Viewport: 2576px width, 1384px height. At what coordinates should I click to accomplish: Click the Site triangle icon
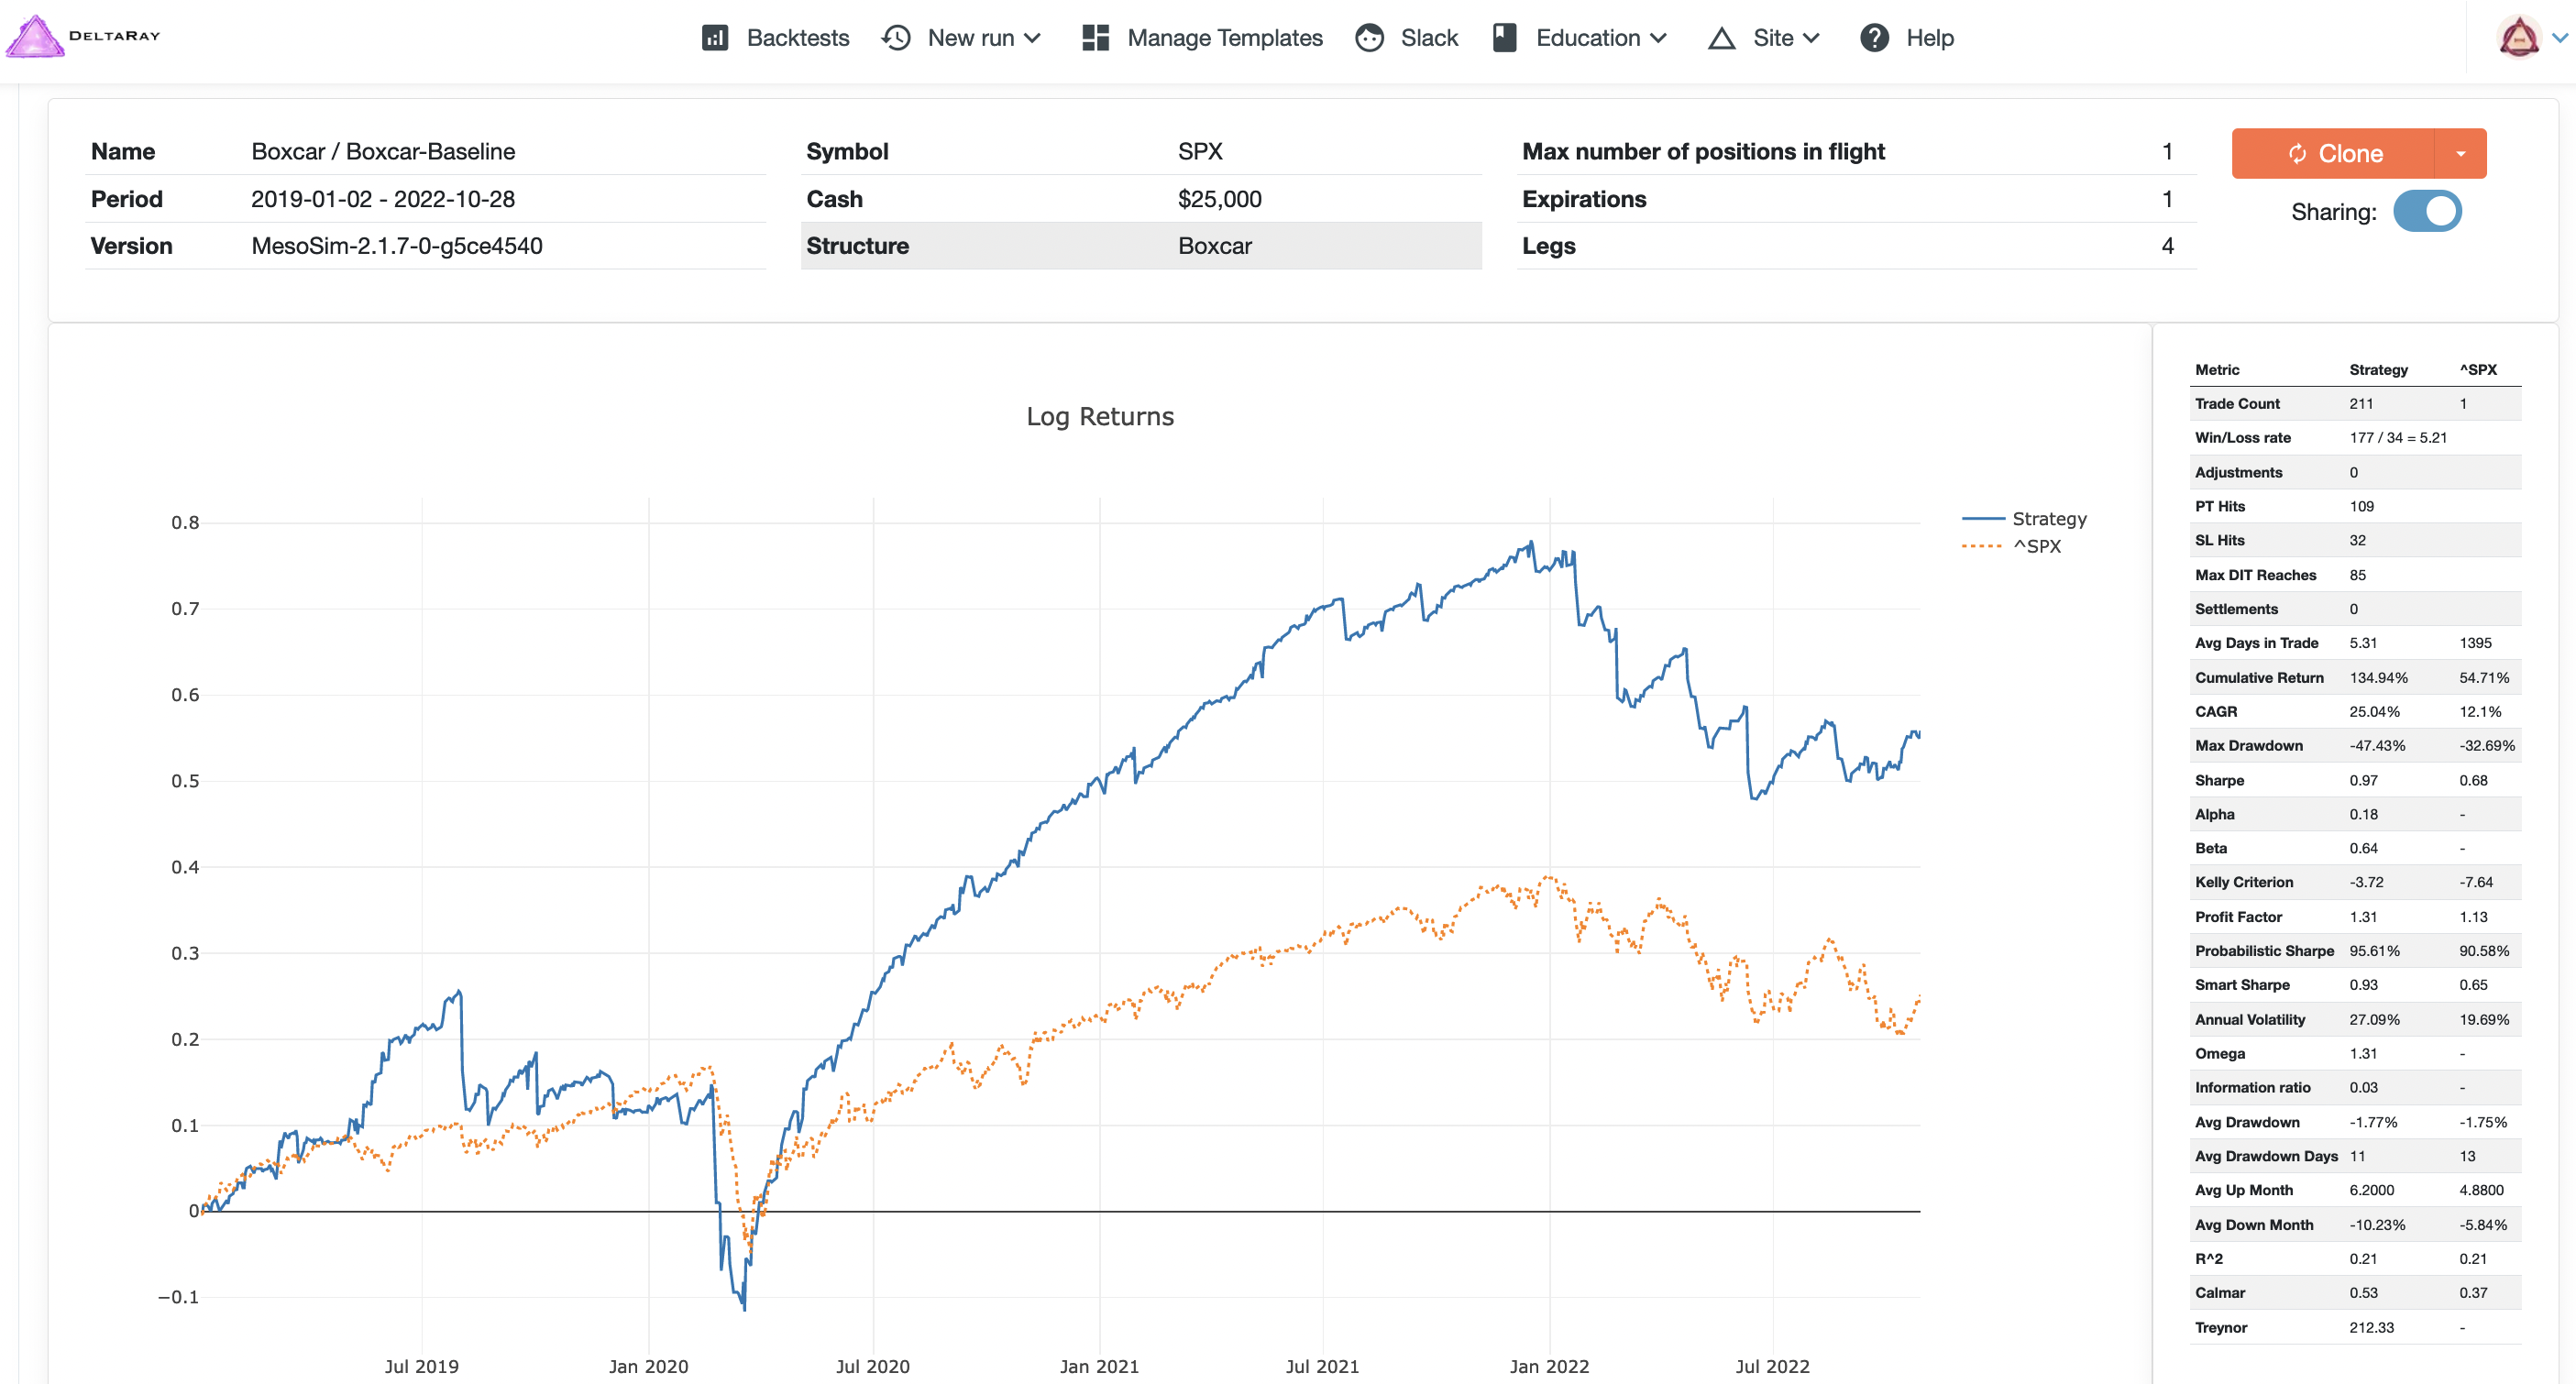(x=1721, y=38)
